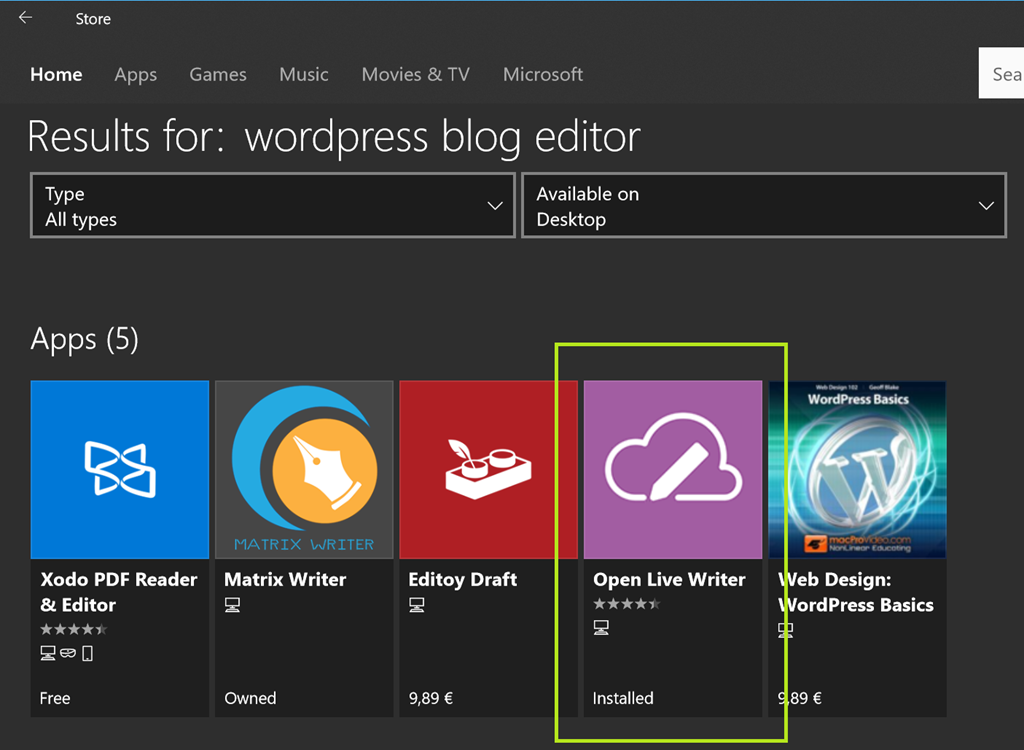Image resolution: width=1024 pixels, height=750 pixels.
Task: Open the Editoy Draft red tile icon
Action: (488, 469)
